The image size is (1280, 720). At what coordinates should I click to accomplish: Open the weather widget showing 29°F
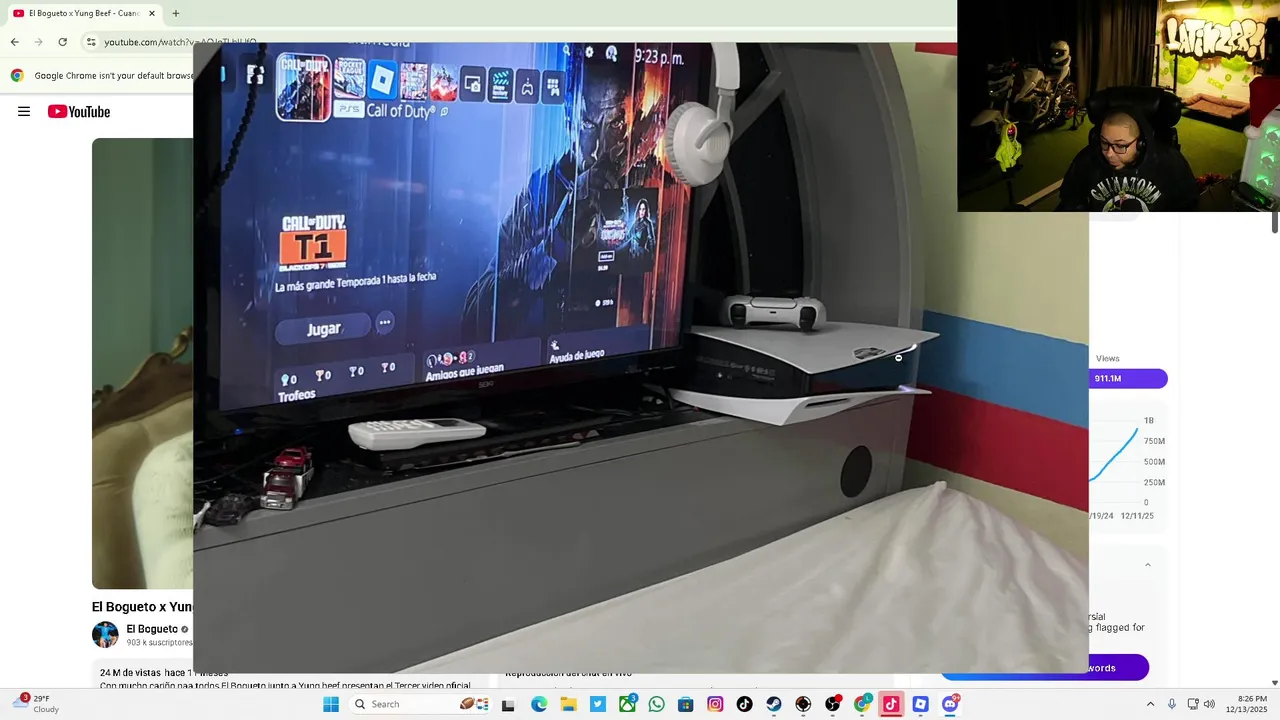[x=35, y=704]
